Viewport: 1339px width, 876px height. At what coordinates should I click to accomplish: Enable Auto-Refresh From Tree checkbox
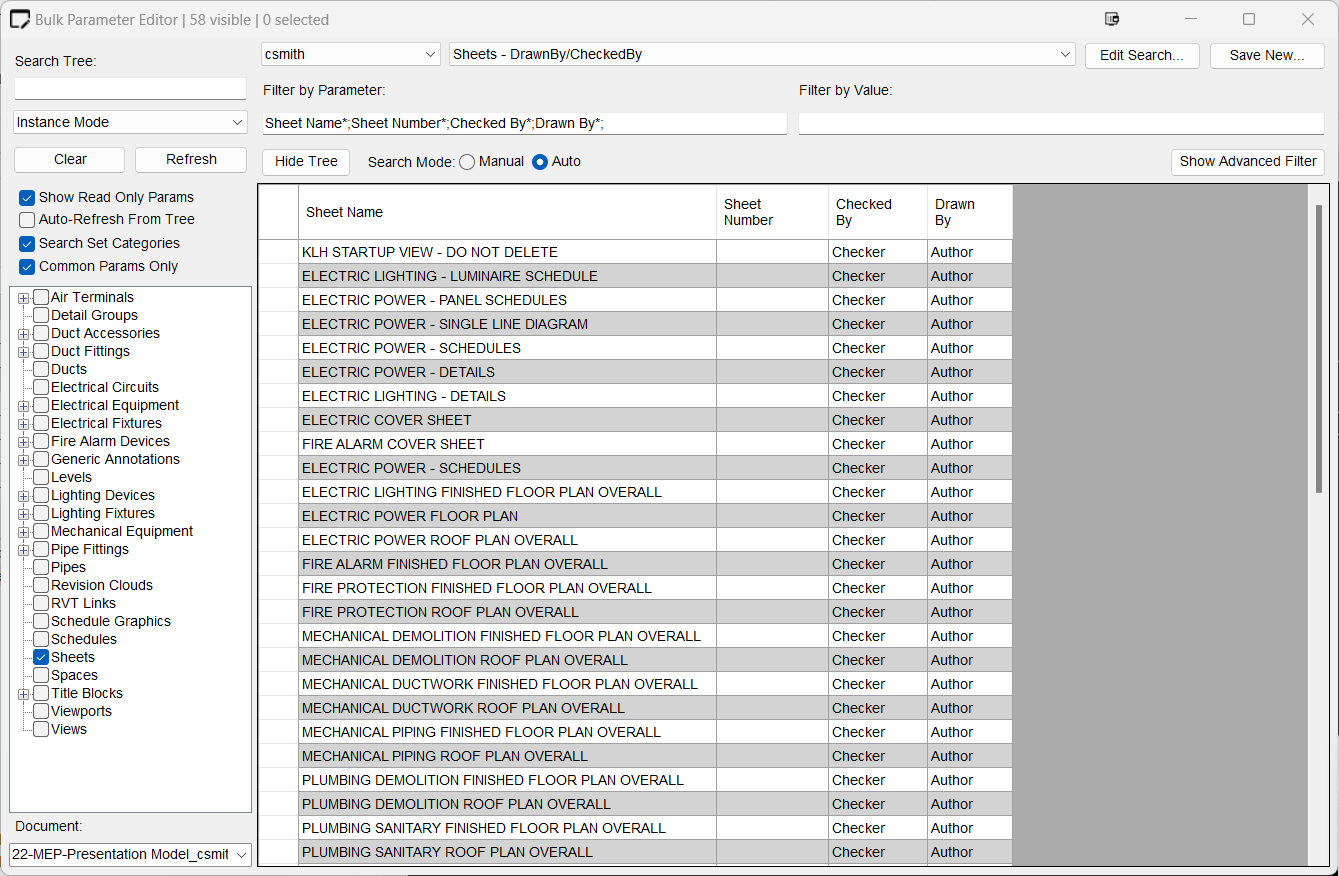tap(27, 220)
